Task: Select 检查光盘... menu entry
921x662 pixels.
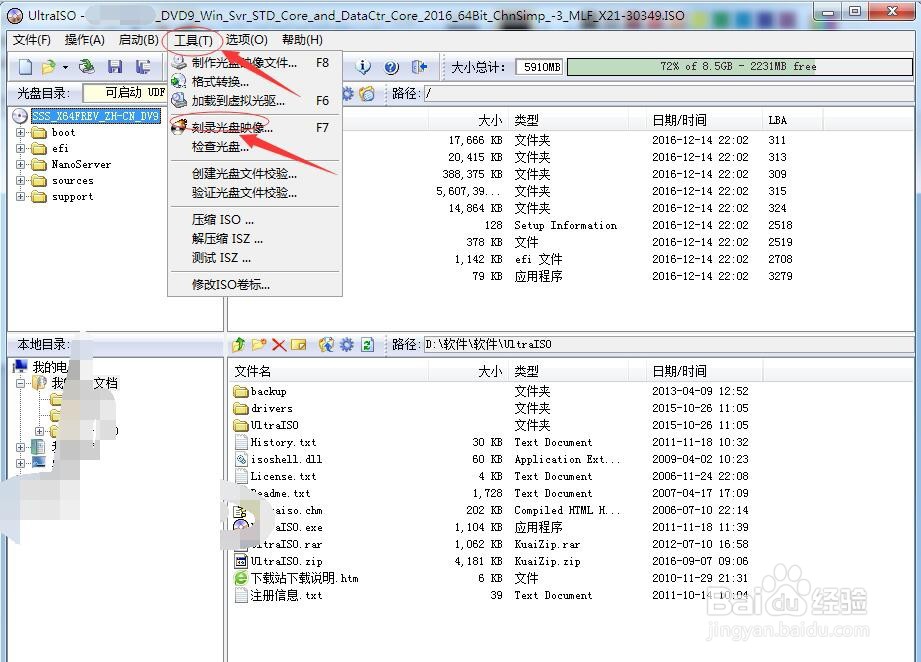Action: [x=255, y=147]
